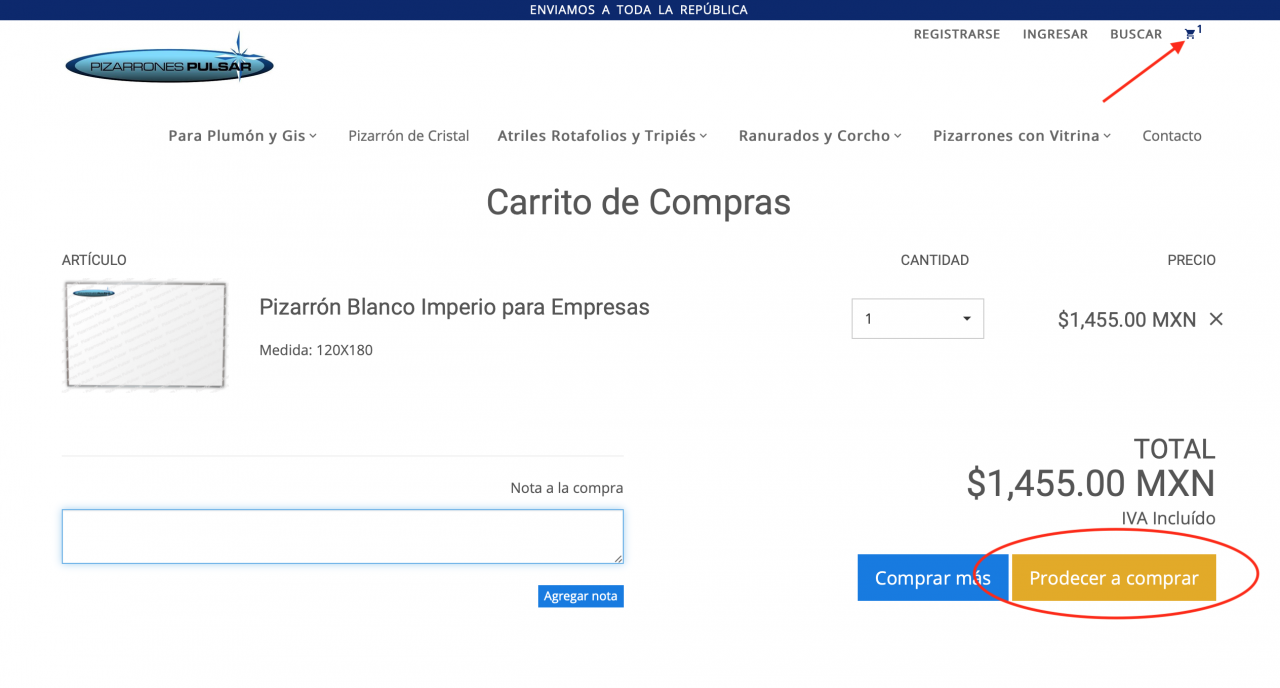
Task: Click the Pizarrones Pulsar logo
Action: pyautogui.click(x=169, y=65)
